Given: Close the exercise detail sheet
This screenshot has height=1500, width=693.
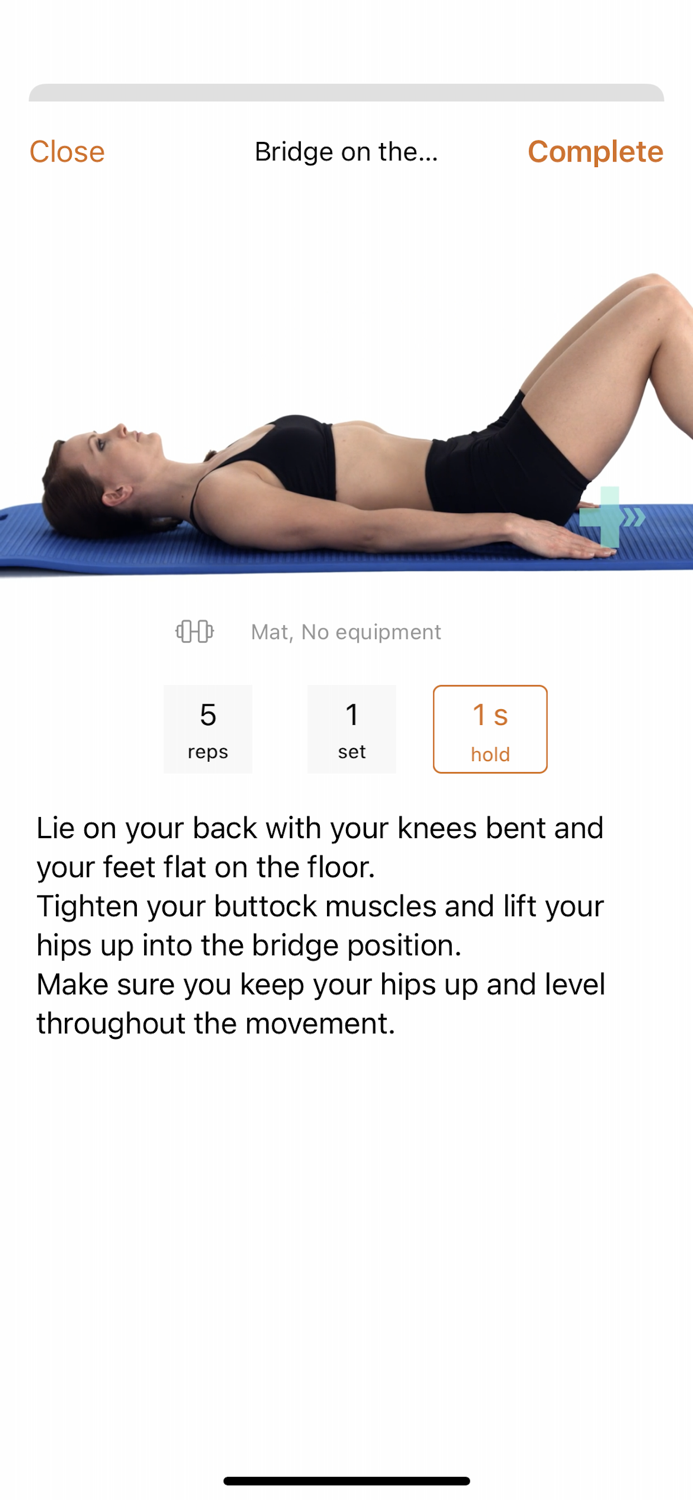Looking at the screenshot, I should coord(67,151).
